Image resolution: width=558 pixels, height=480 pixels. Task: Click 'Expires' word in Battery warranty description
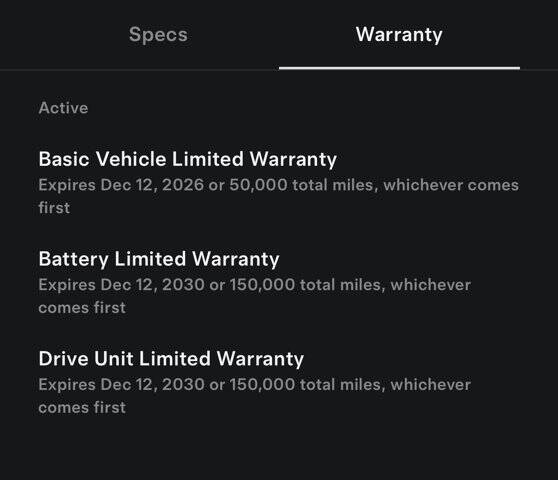[67, 285]
